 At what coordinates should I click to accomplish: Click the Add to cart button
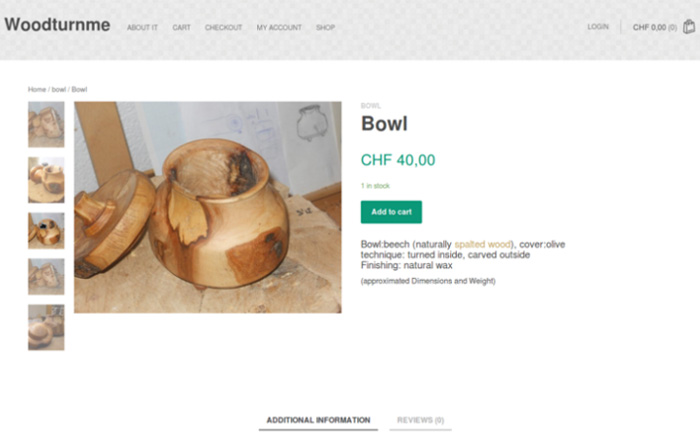point(391,212)
